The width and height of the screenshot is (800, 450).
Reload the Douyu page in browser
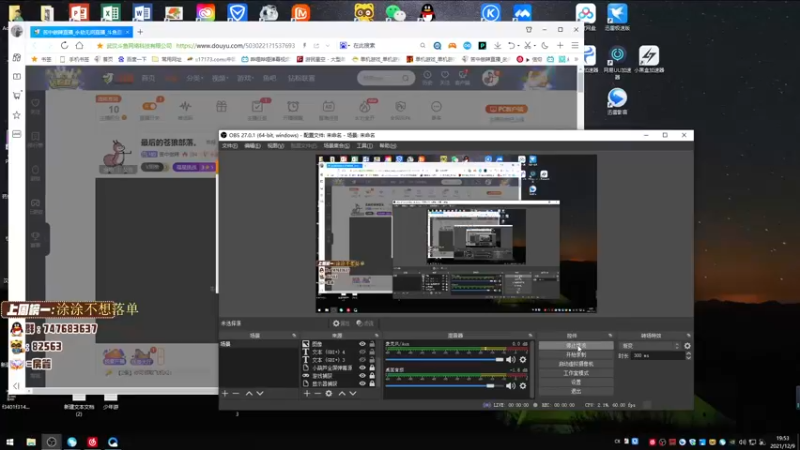(x=64, y=45)
